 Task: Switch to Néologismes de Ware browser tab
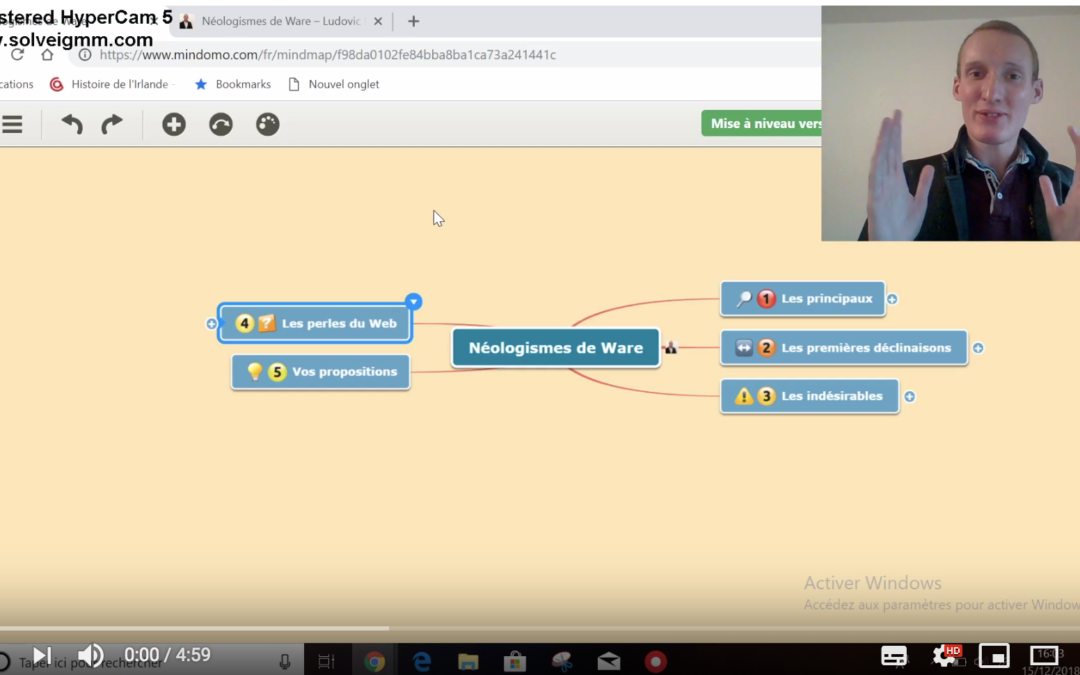[280, 21]
